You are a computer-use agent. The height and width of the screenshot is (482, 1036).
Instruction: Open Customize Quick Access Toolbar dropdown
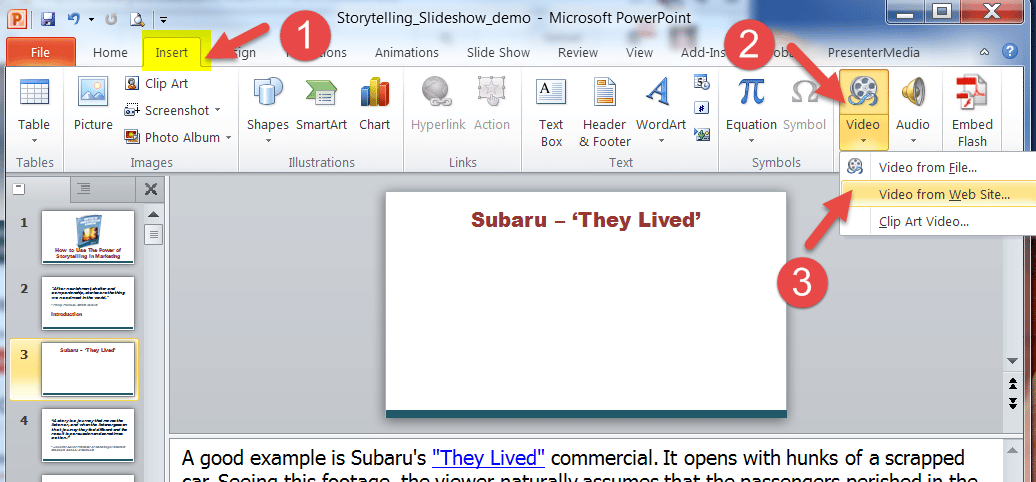tap(163, 20)
